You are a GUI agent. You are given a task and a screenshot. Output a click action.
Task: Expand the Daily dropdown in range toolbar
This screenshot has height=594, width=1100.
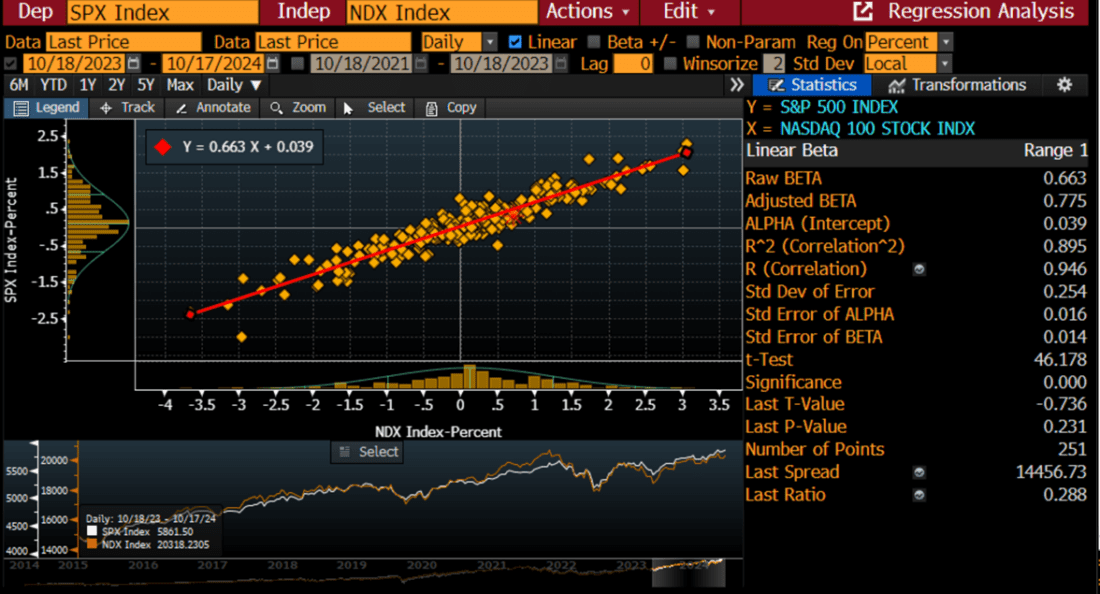[x=234, y=86]
